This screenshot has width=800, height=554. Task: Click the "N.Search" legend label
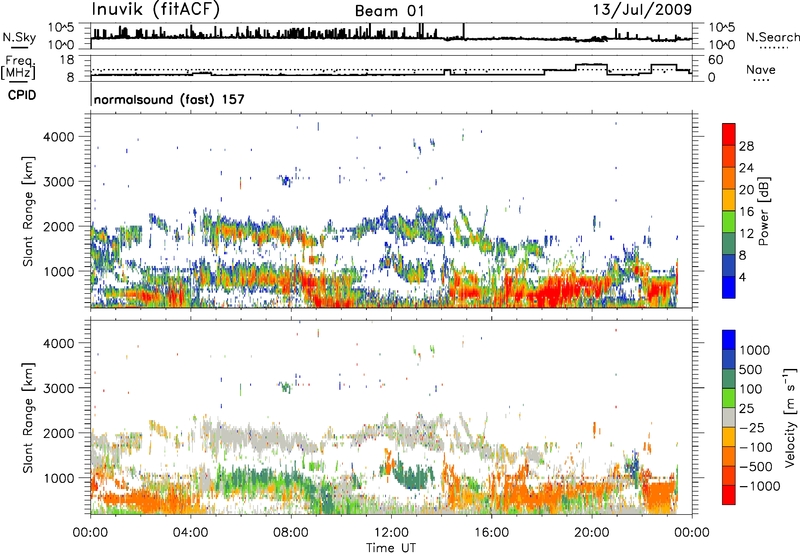(x=772, y=37)
